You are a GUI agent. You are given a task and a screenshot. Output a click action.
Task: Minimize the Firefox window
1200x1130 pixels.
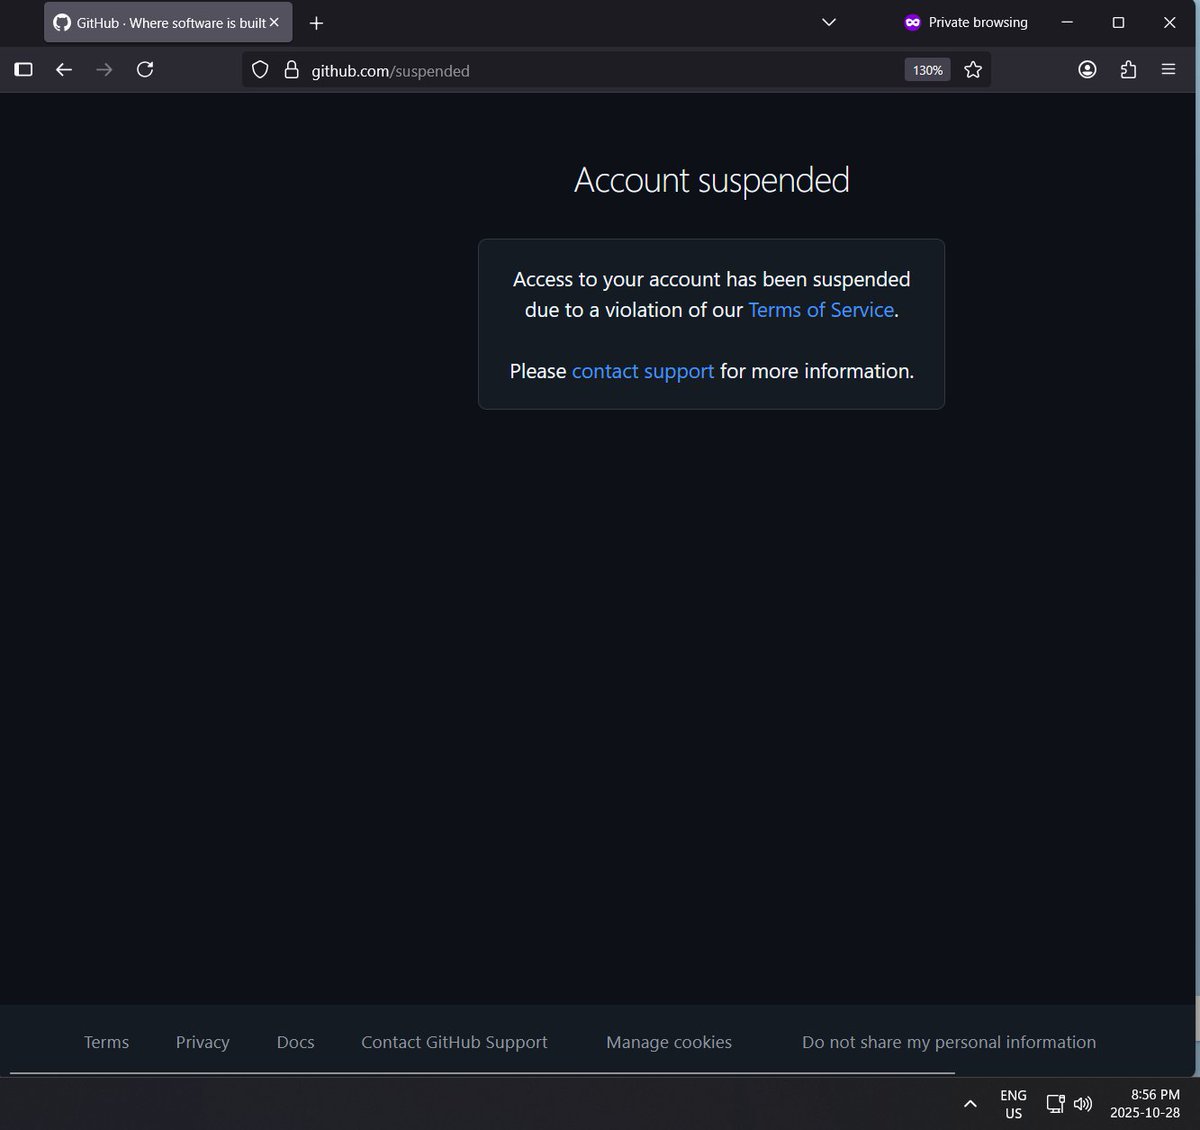coord(1067,22)
